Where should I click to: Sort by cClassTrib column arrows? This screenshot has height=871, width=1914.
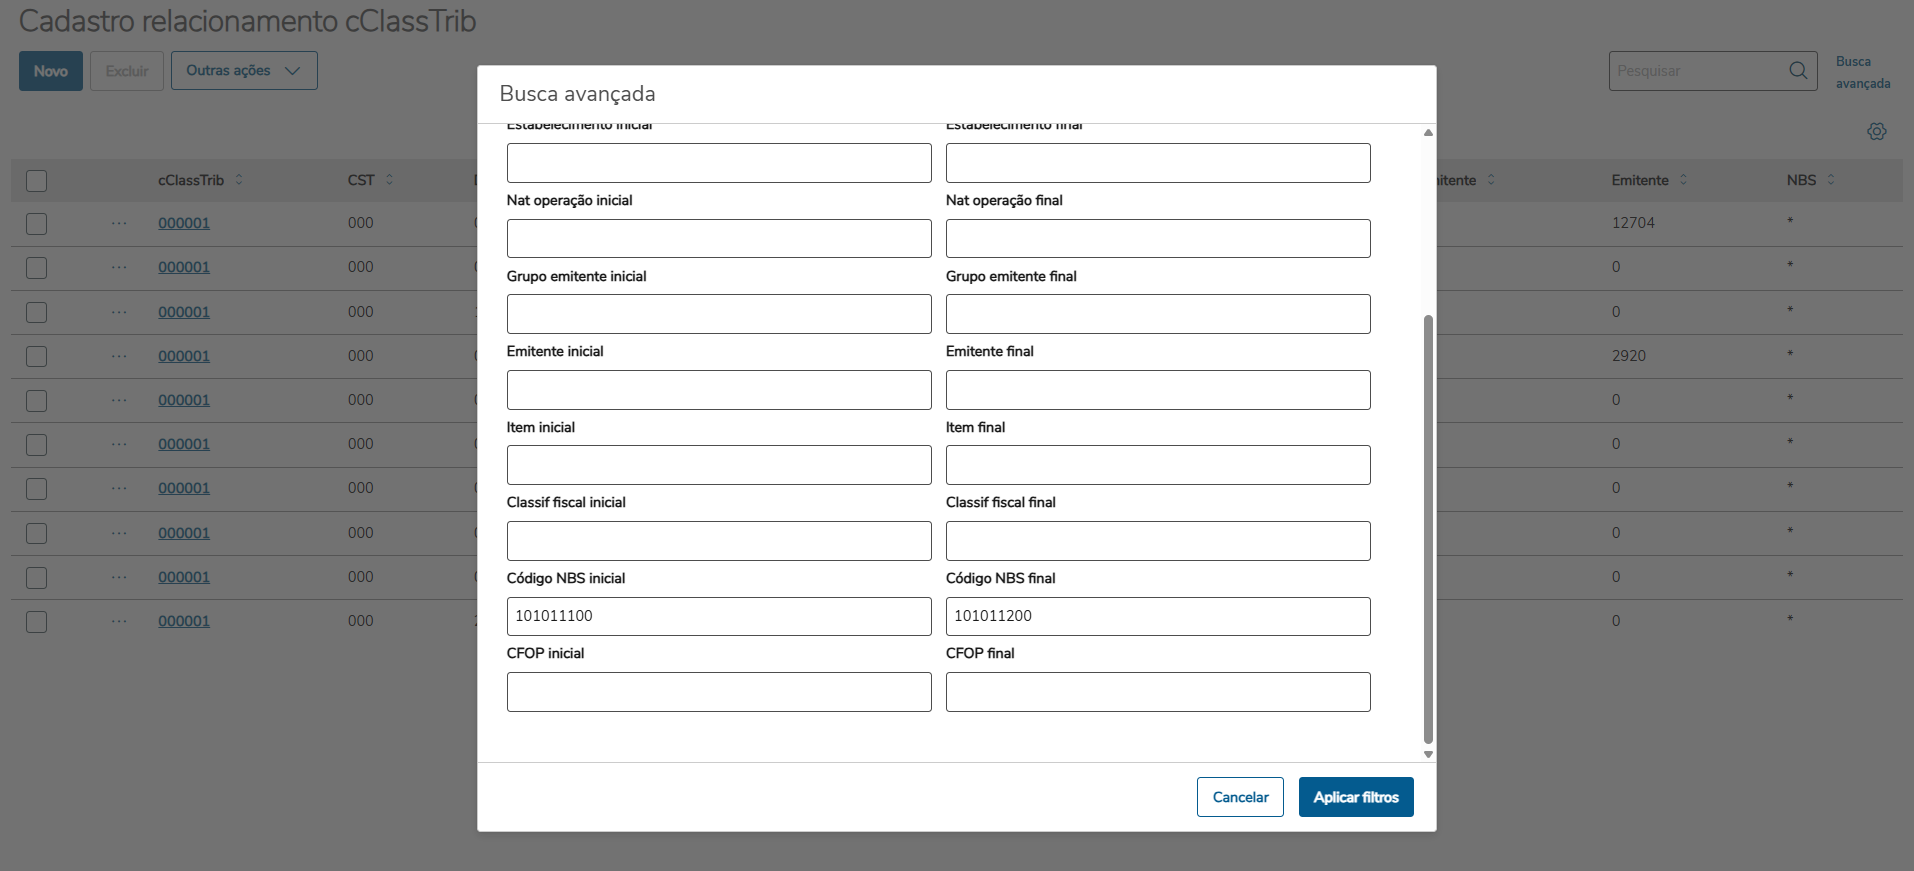coord(239,180)
